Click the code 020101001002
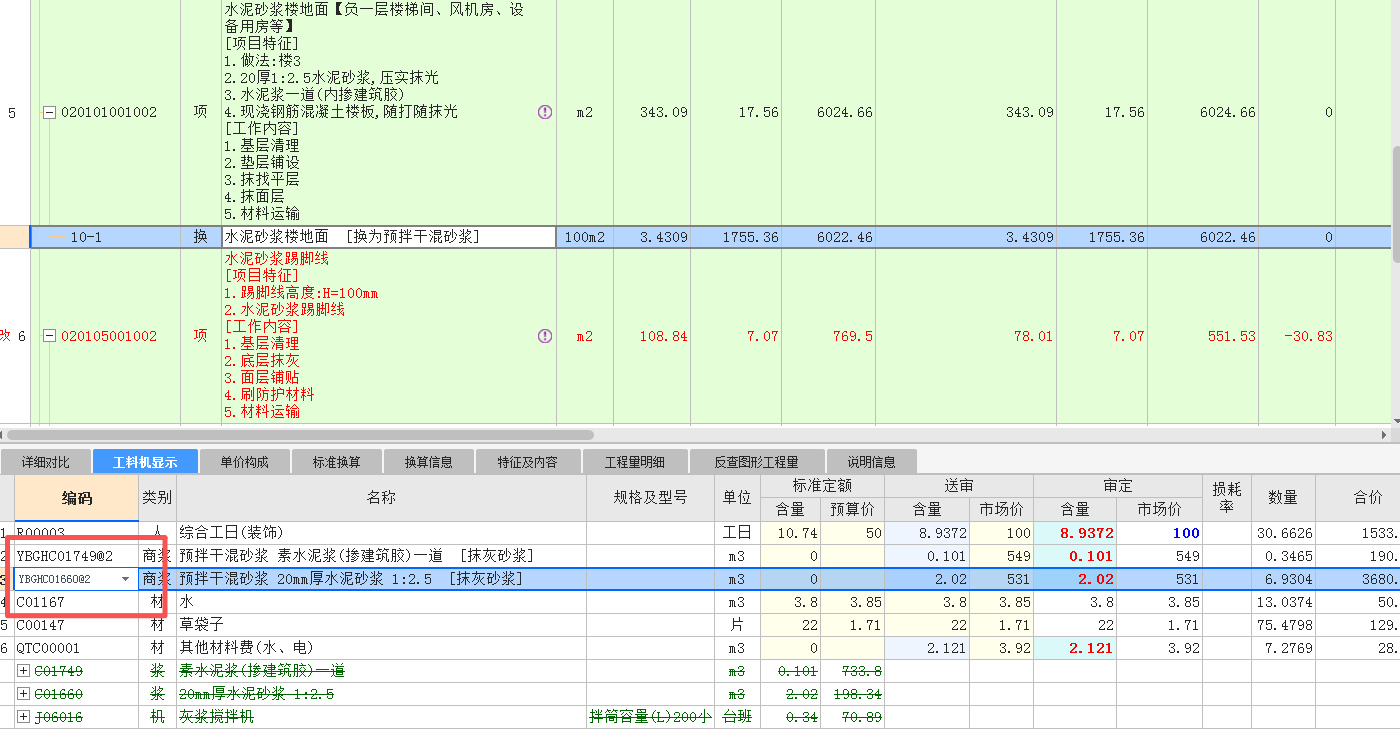 click(x=109, y=113)
